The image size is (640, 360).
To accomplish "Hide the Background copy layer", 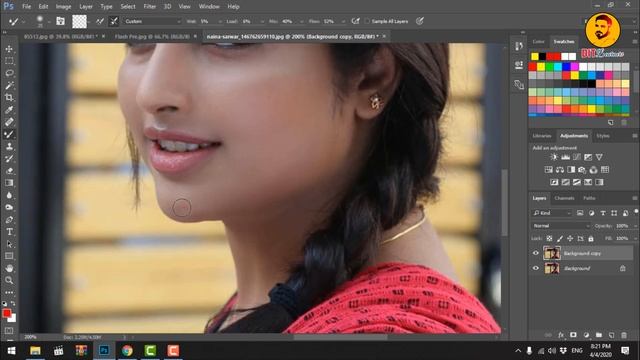I will (x=536, y=253).
